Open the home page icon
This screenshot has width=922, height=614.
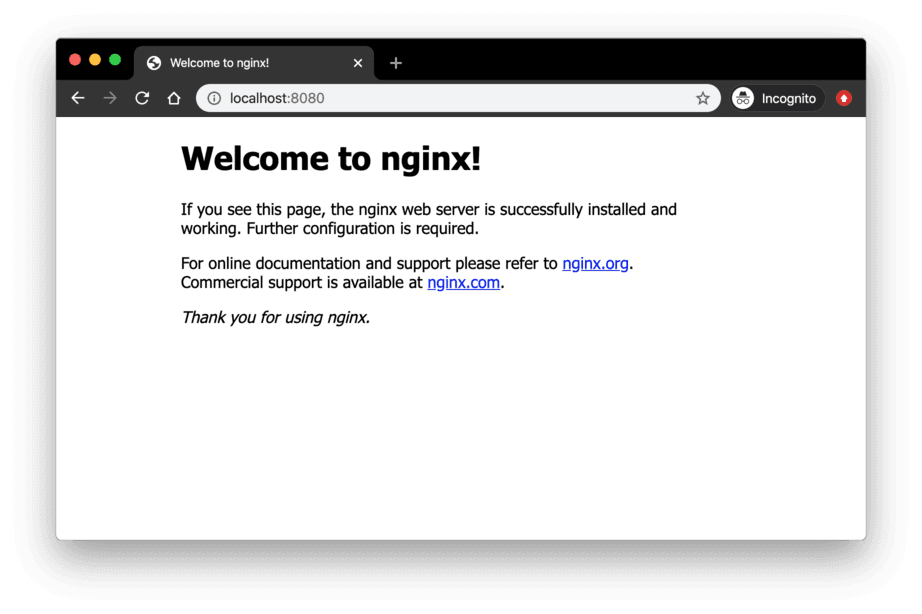173,97
